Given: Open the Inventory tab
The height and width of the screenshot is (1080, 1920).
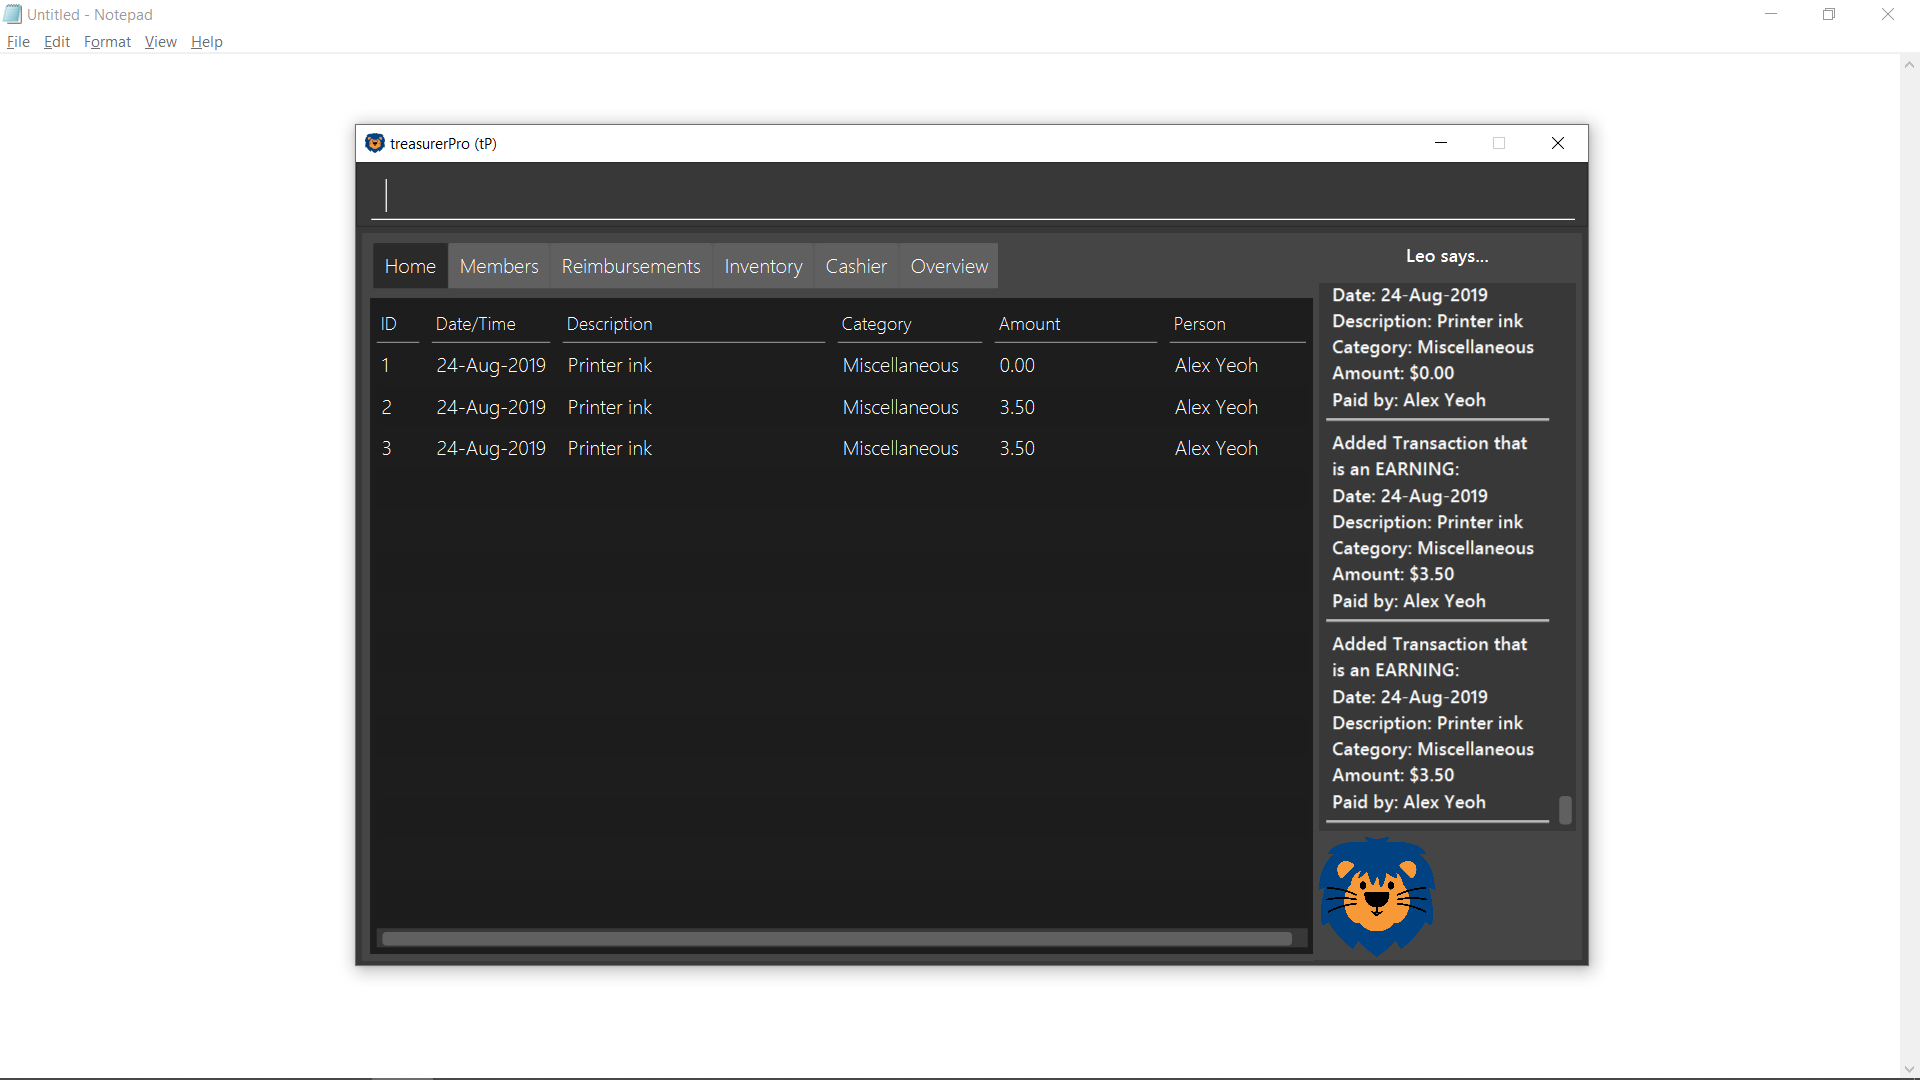Looking at the screenshot, I should point(763,266).
